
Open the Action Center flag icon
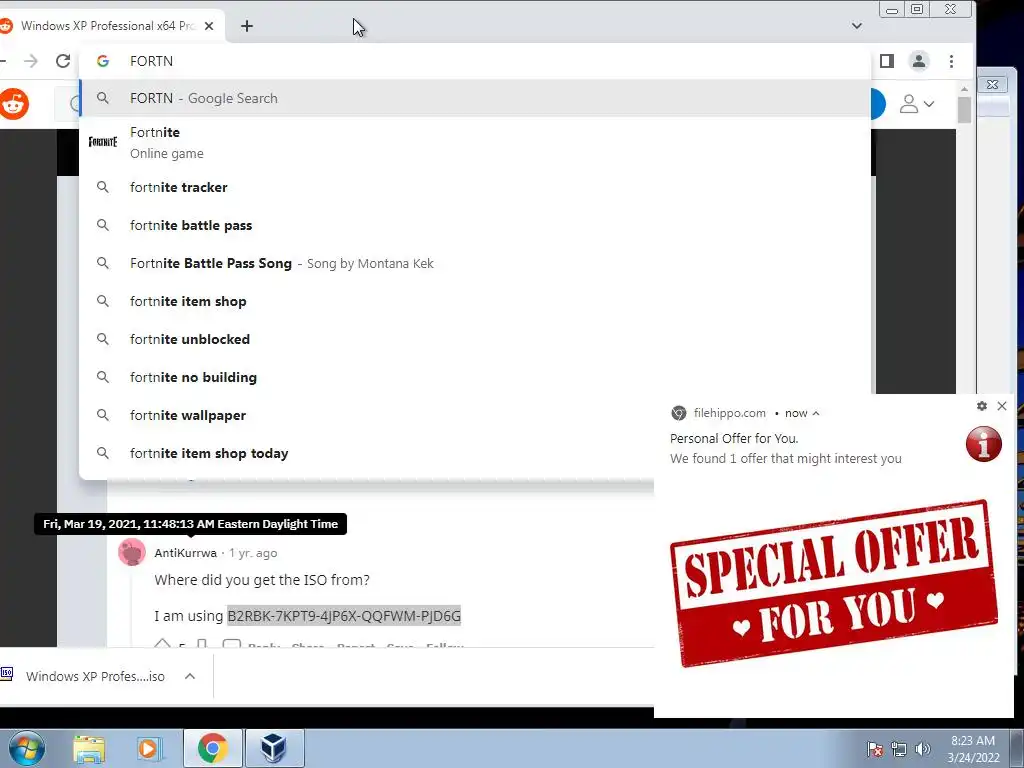tap(875, 749)
